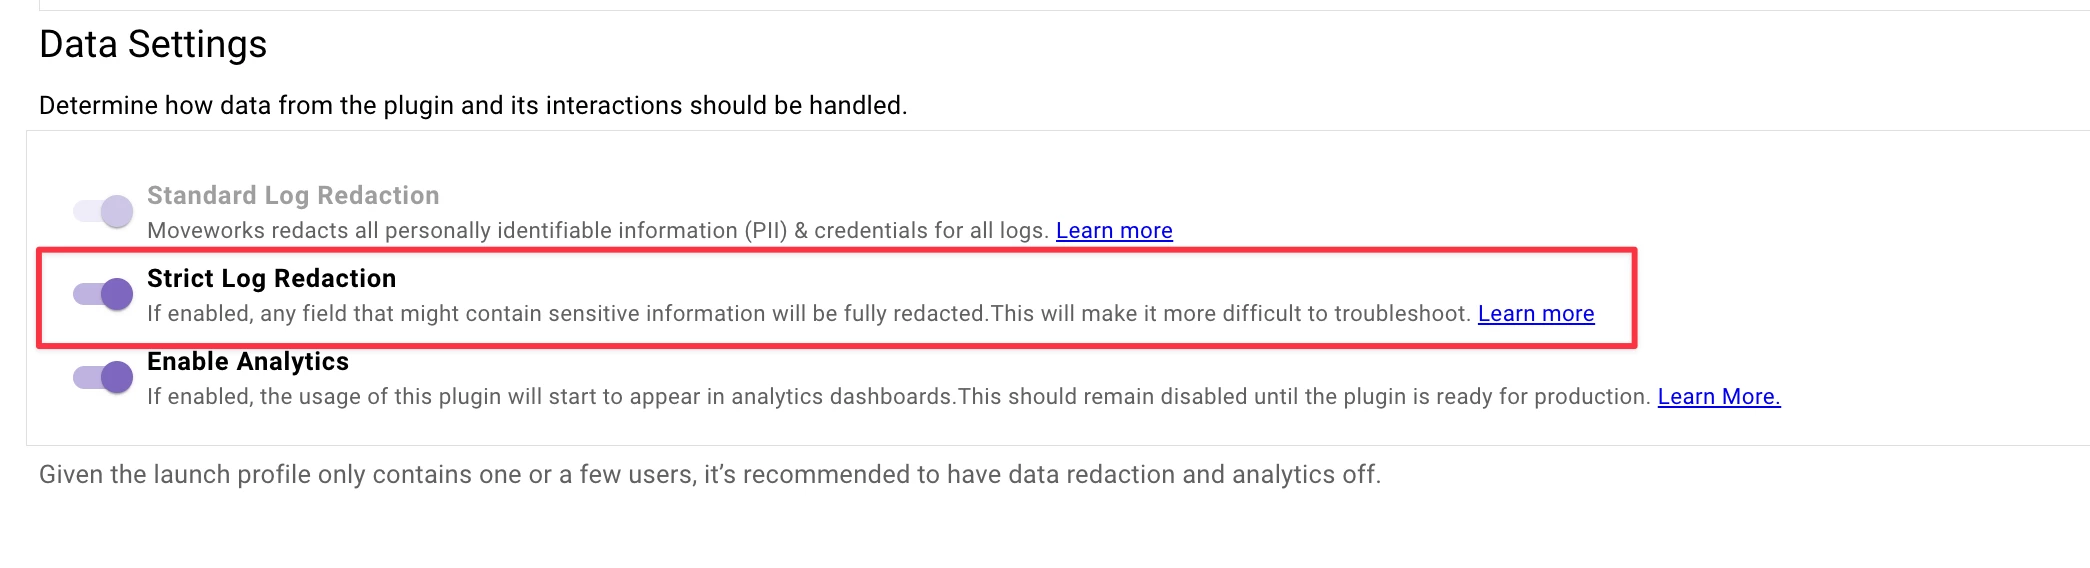2090x568 pixels.
Task: Click the 'fully redacted' strict redaction description
Action: tap(809, 314)
